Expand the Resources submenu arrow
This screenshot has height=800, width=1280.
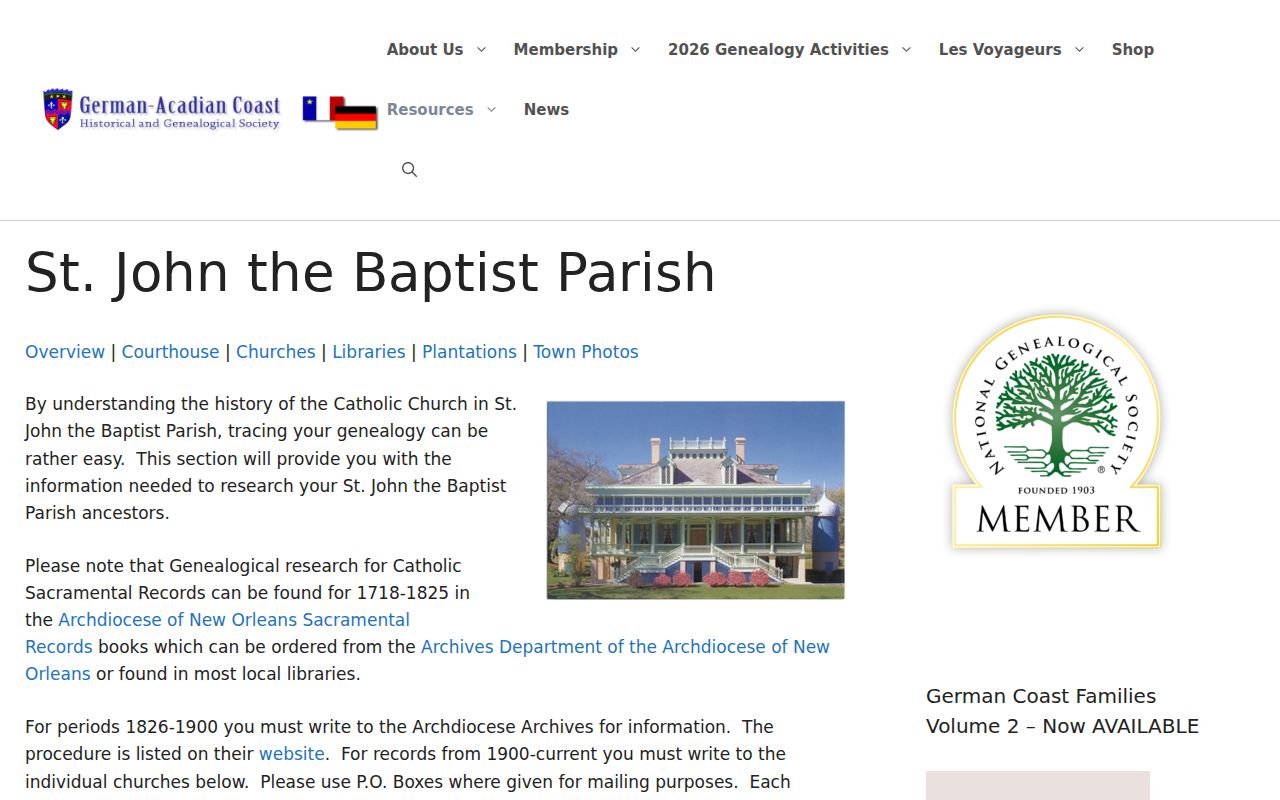click(x=491, y=110)
